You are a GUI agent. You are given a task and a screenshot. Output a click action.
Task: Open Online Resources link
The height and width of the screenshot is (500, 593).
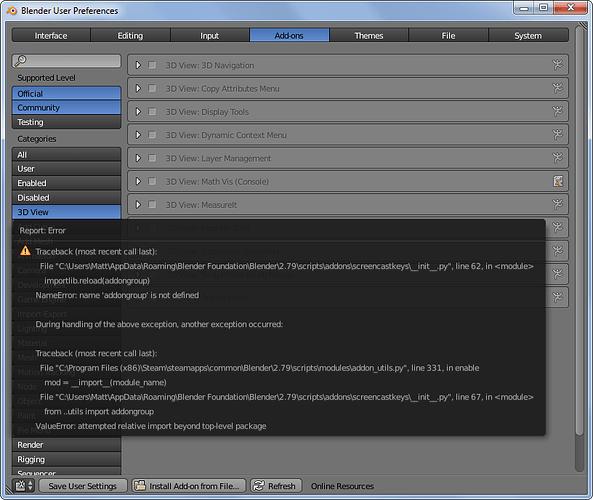[342, 486]
